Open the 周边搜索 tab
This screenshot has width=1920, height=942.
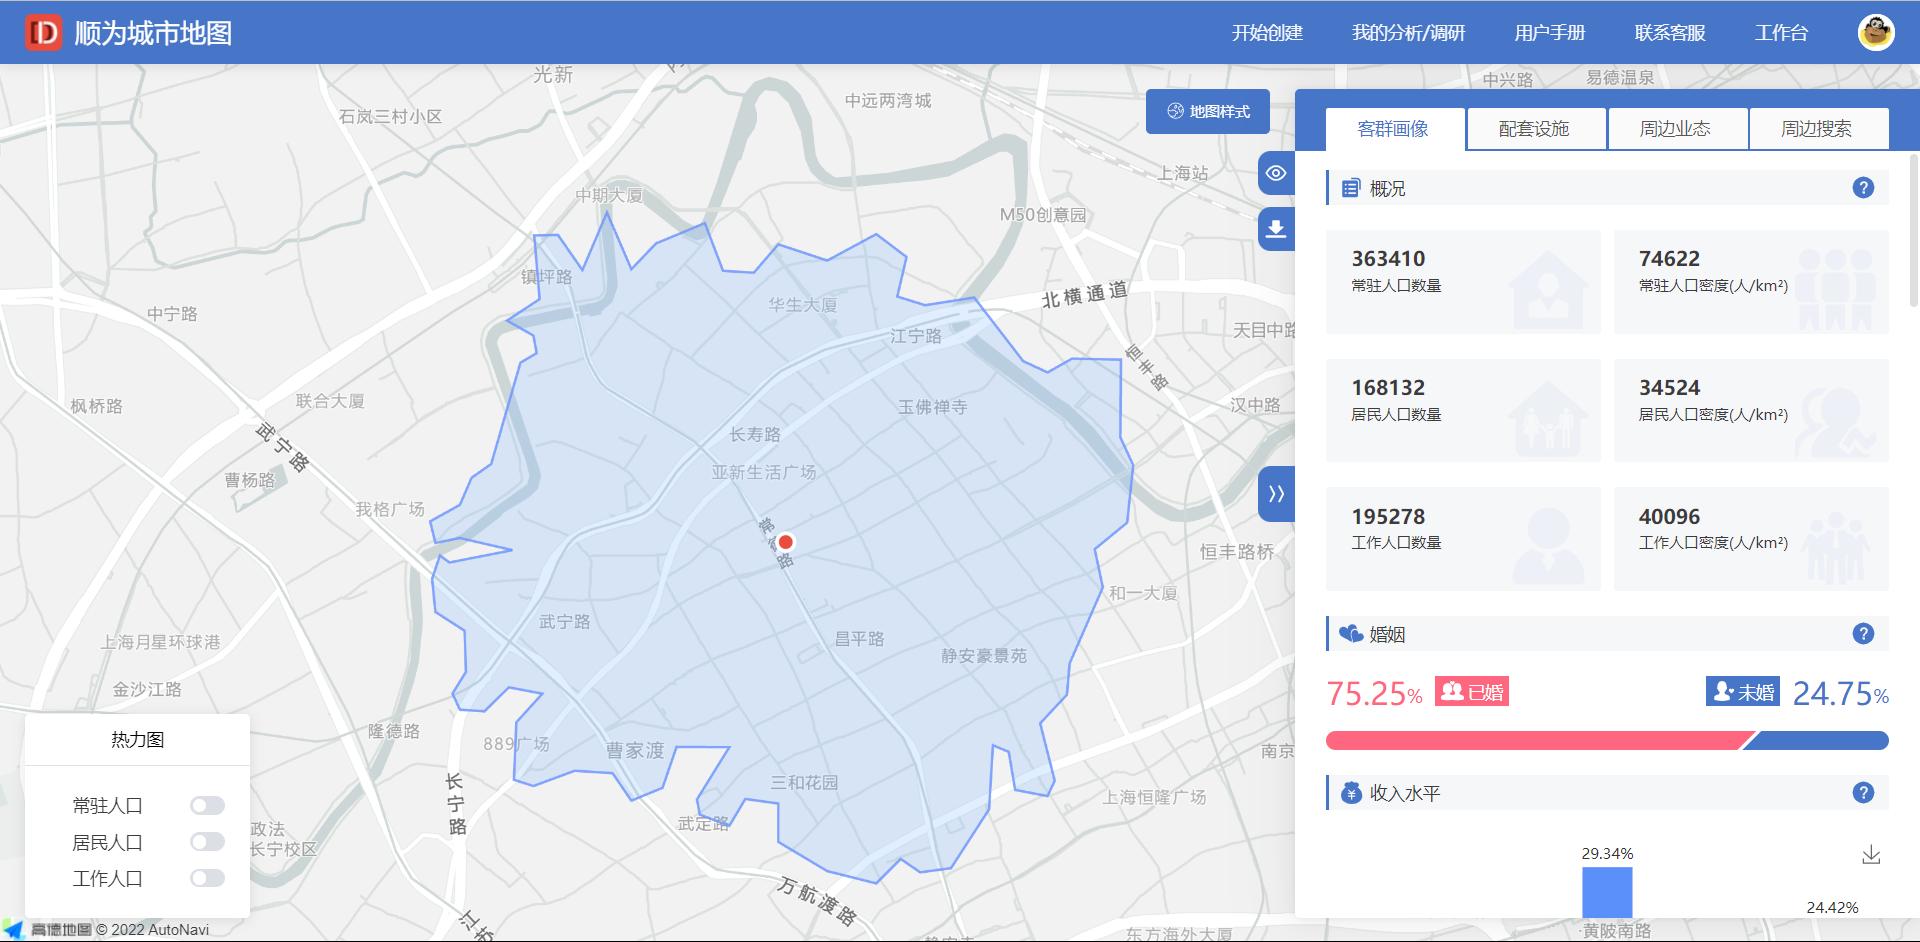point(1816,129)
